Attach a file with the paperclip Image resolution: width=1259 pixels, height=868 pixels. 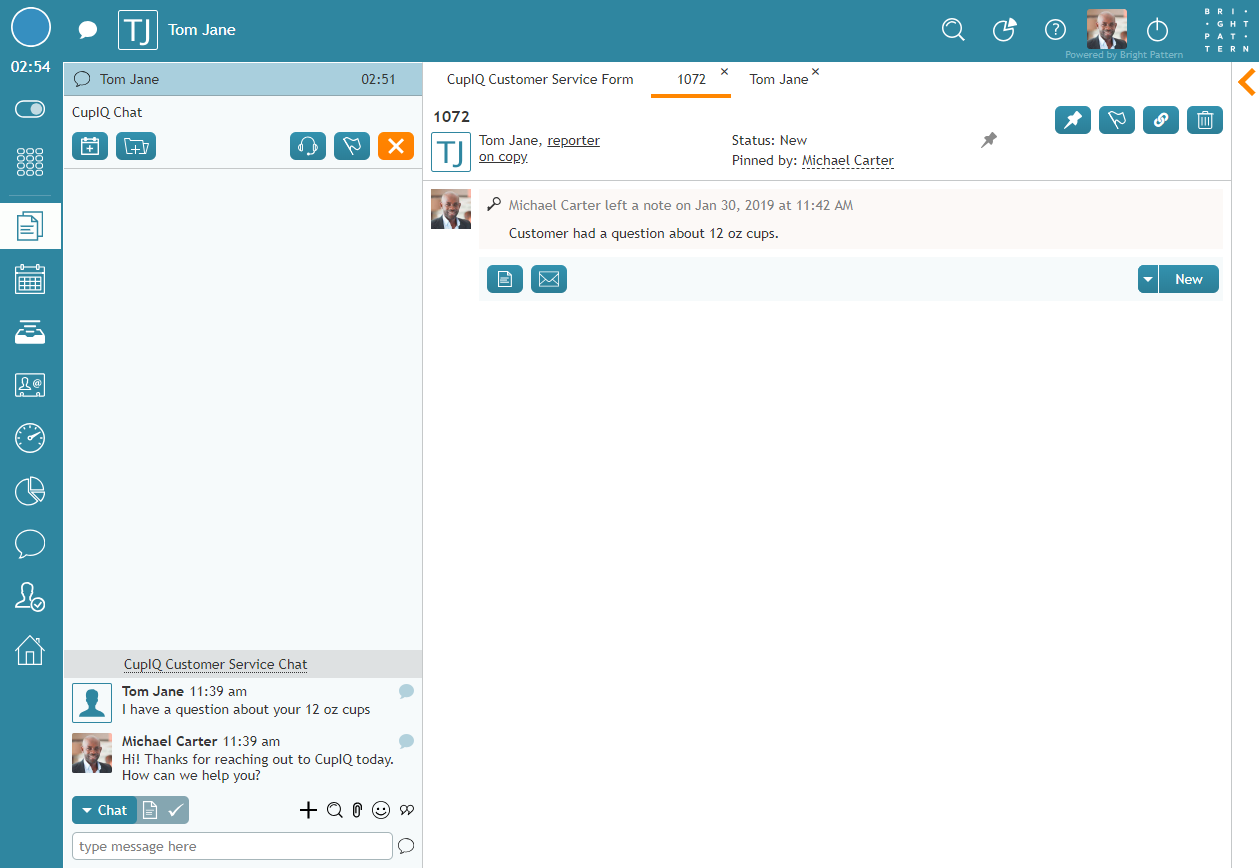pos(357,810)
